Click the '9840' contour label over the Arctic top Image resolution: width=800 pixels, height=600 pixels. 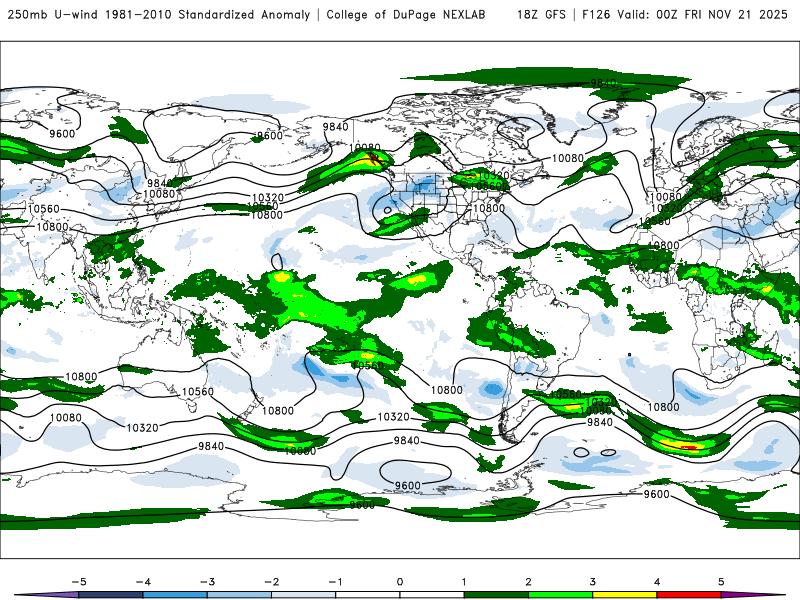click(604, 83)
